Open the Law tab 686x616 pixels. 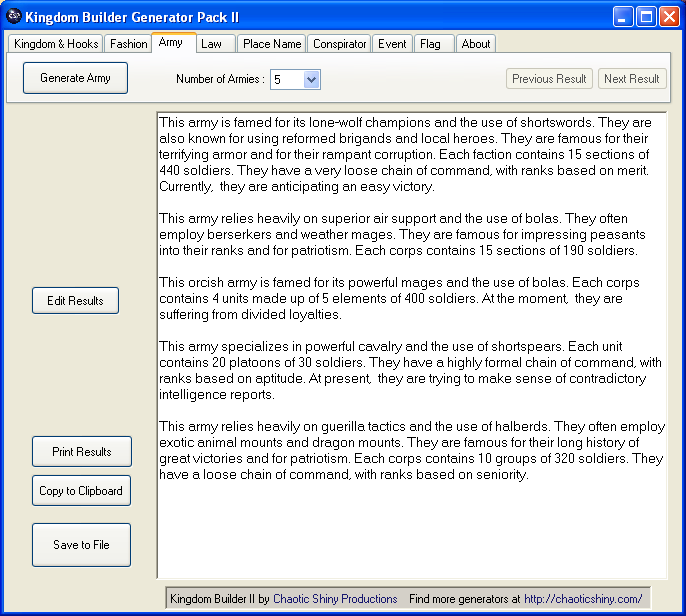tap(216, 44)
